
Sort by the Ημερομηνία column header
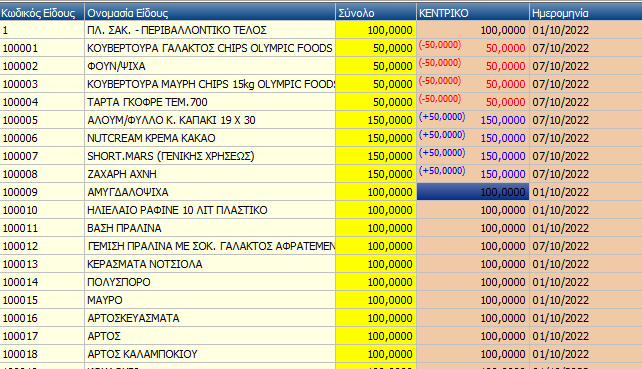click(x=586, y=13)
